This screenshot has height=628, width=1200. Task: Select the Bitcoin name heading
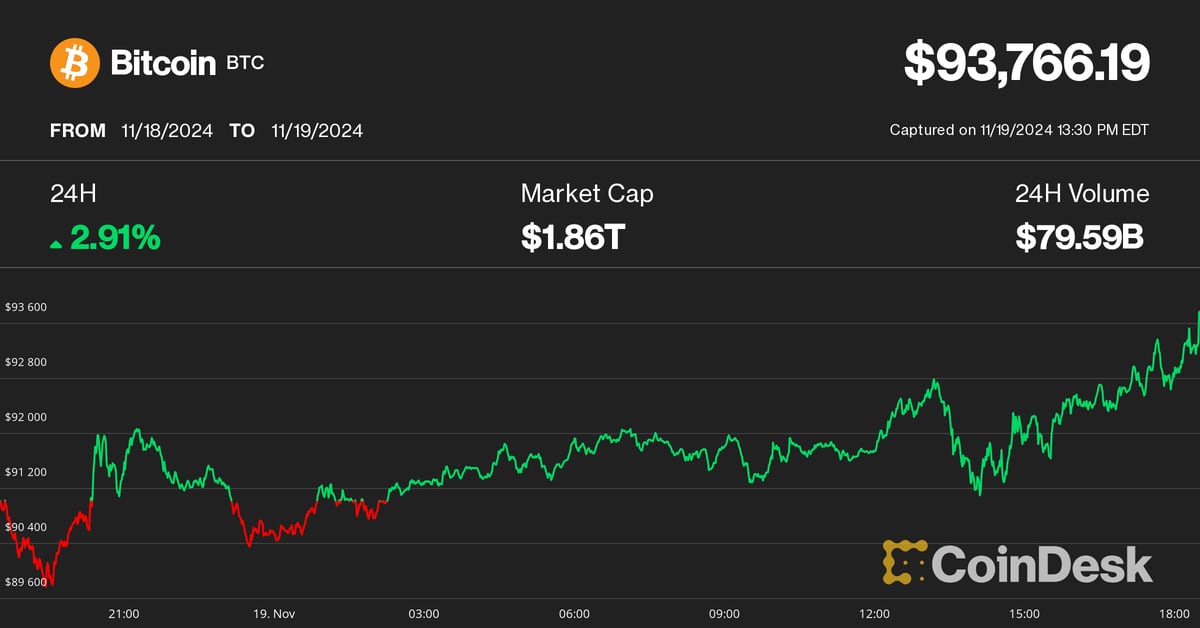[163, 63]
